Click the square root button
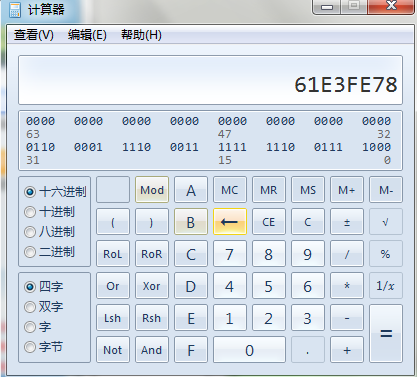This screenshot has height=377, width=417. [386, 222]
